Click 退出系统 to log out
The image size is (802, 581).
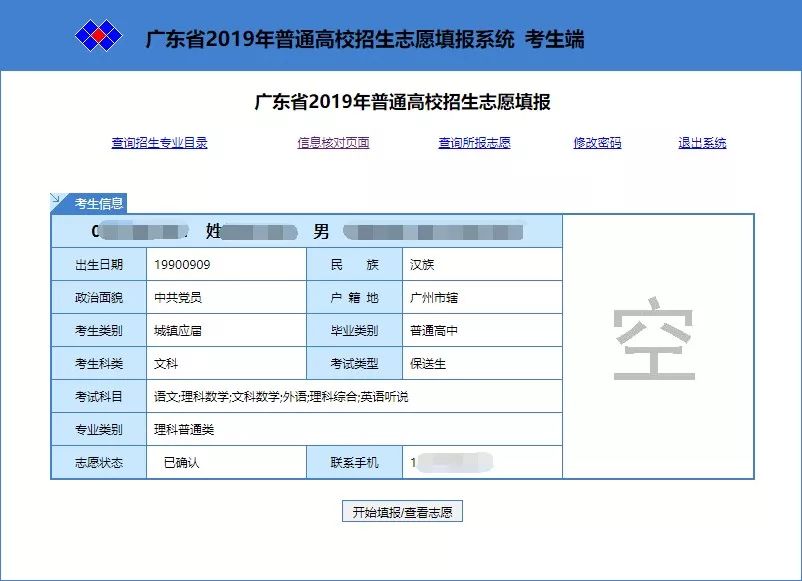tap(702, 143)
